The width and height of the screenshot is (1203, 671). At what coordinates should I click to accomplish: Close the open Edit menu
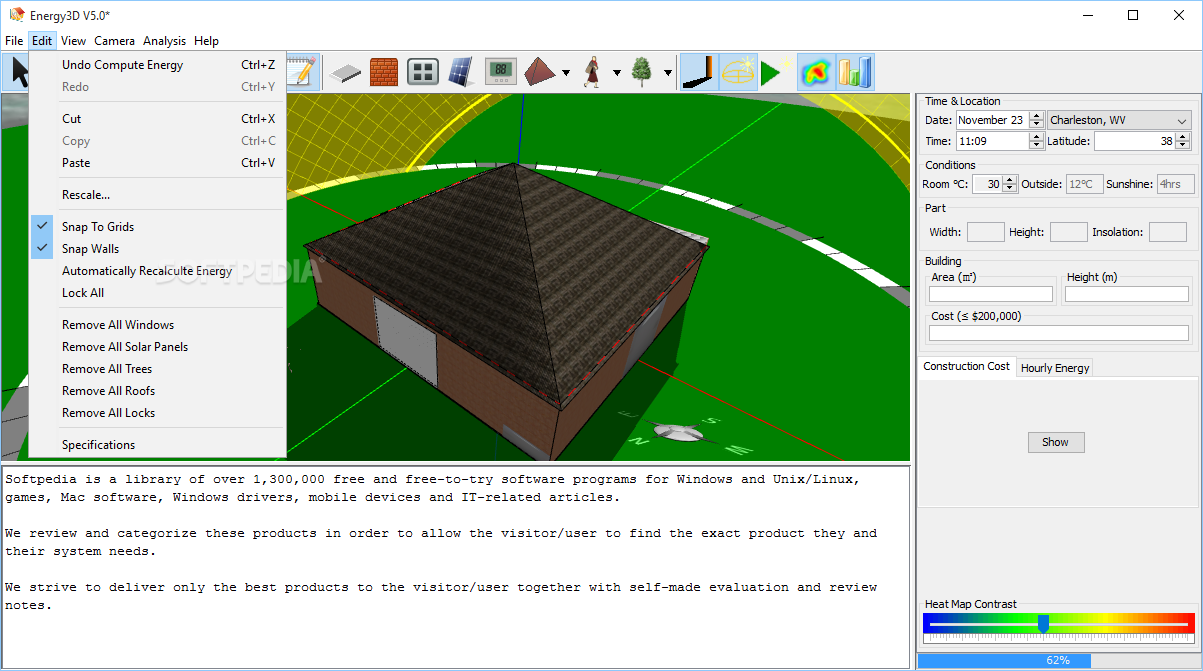point(42,41)
